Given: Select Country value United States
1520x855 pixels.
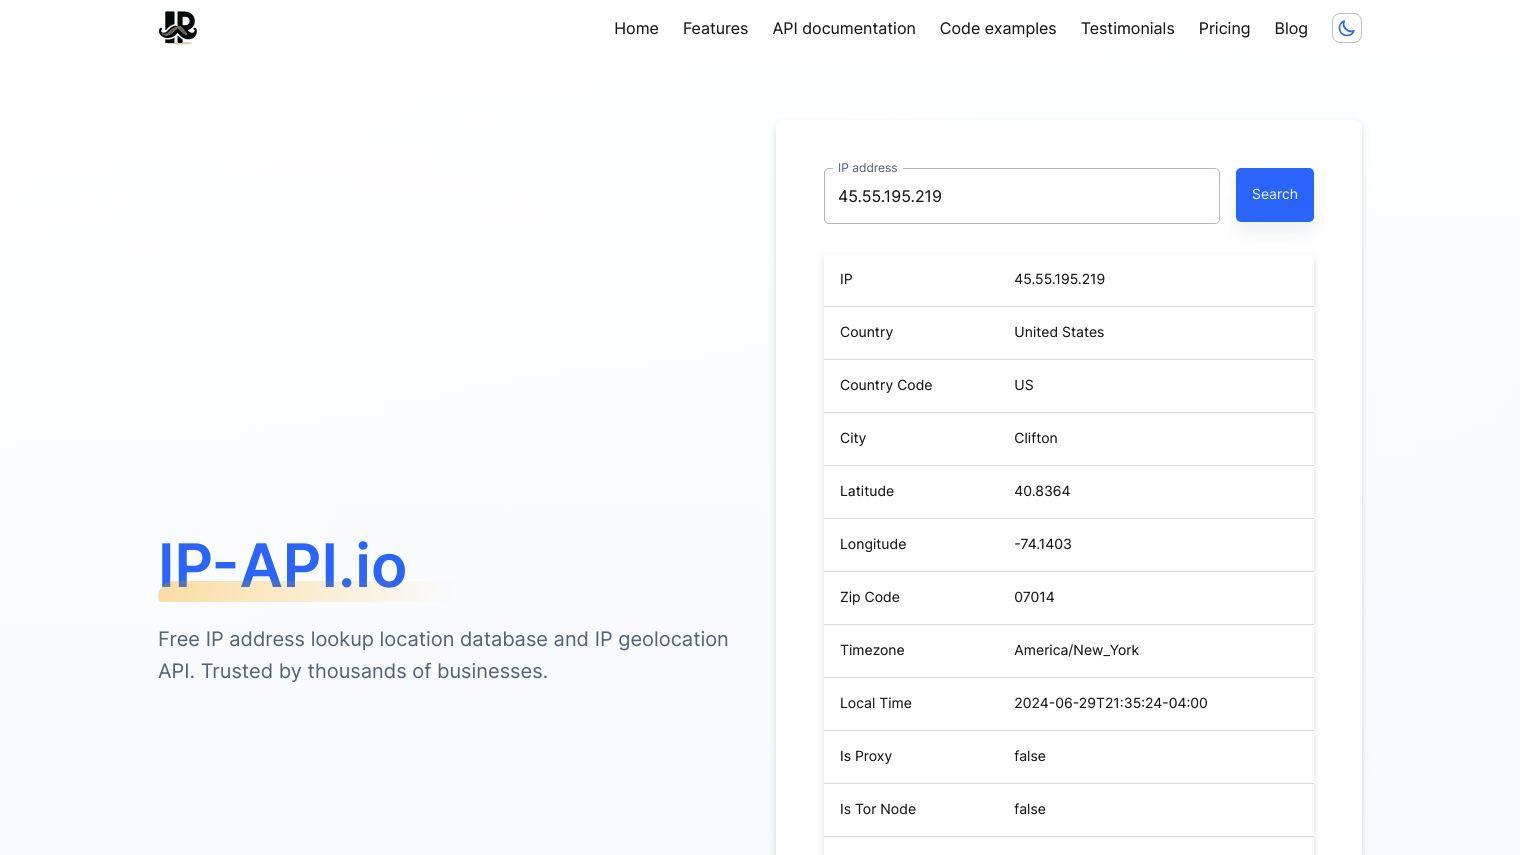Looking at the screenshot, I should (1059, 333).
